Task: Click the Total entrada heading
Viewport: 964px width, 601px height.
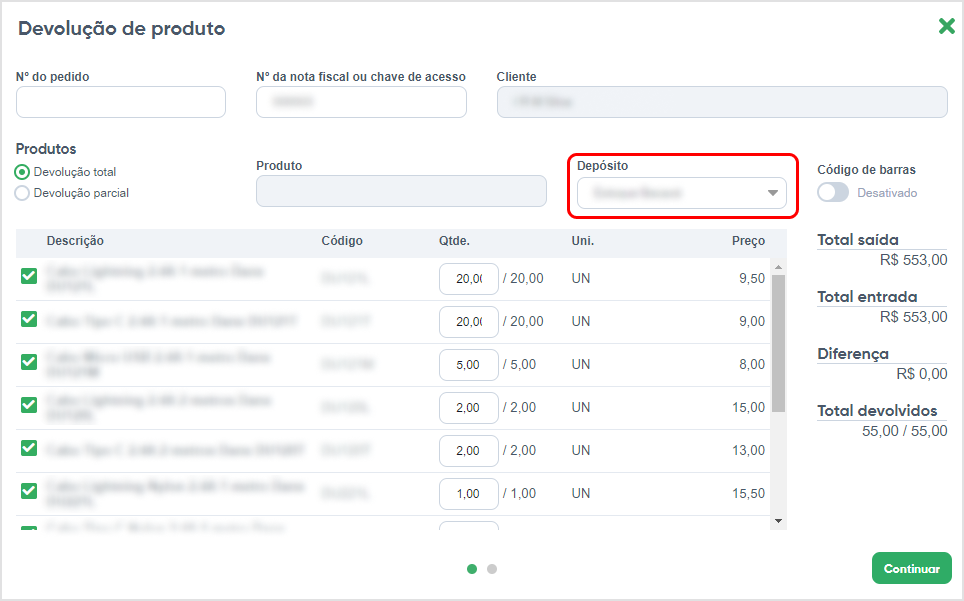Action: coord(867,297)
